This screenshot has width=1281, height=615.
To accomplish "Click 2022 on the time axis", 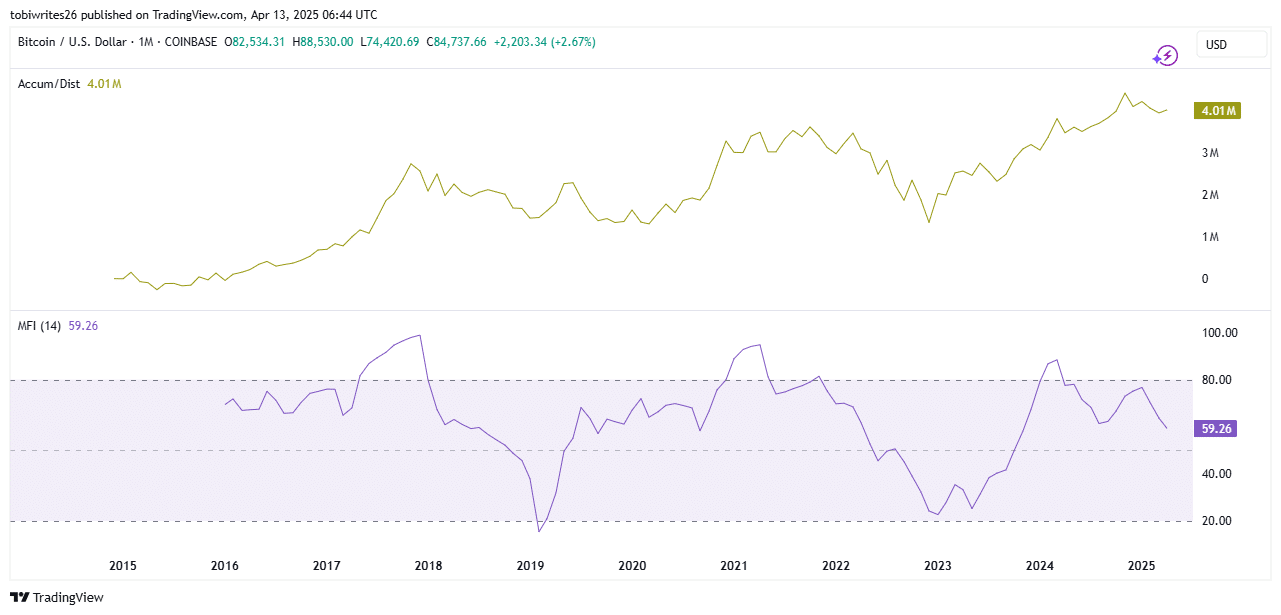I will click(836, 566).
